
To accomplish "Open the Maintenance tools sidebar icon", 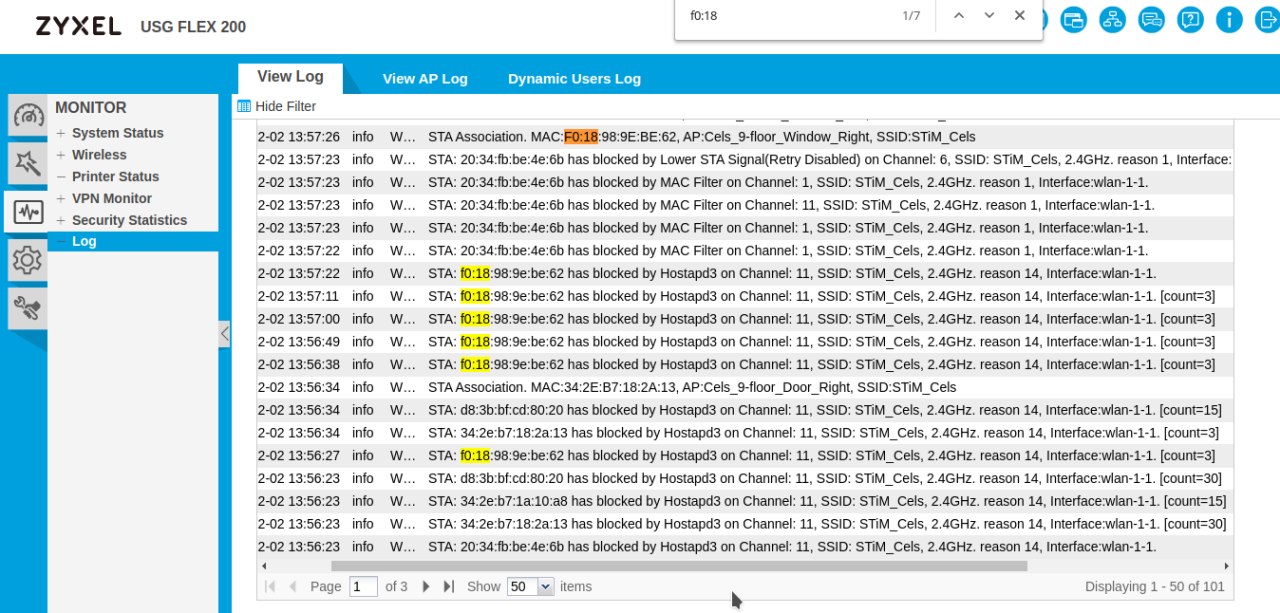I will (x=27, y=309).
